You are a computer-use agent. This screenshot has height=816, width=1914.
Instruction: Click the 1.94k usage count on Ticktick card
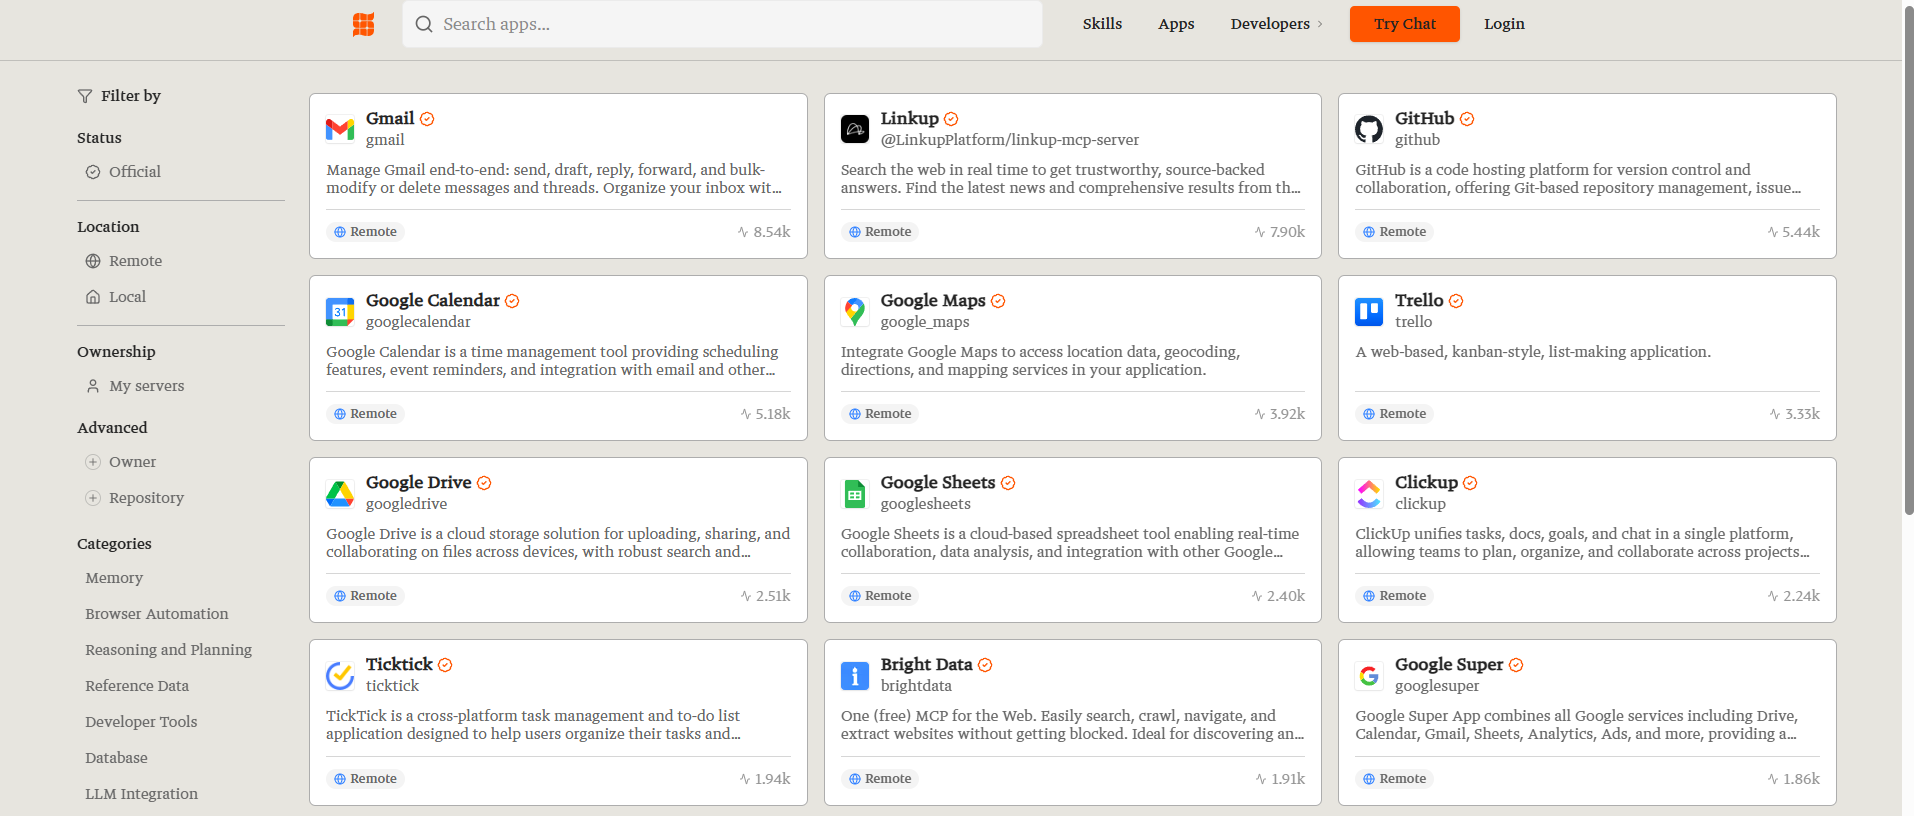[x=765, y=779]
